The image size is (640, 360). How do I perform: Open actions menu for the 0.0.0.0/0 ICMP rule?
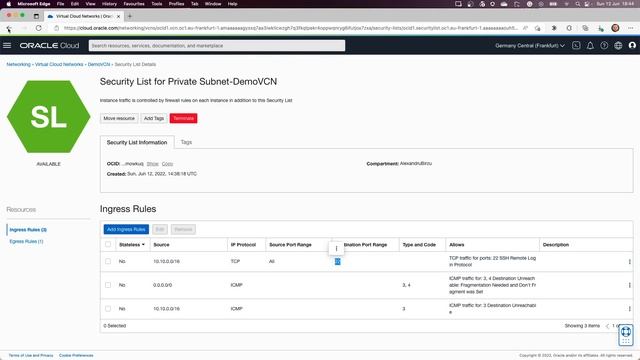coord(629,285)
